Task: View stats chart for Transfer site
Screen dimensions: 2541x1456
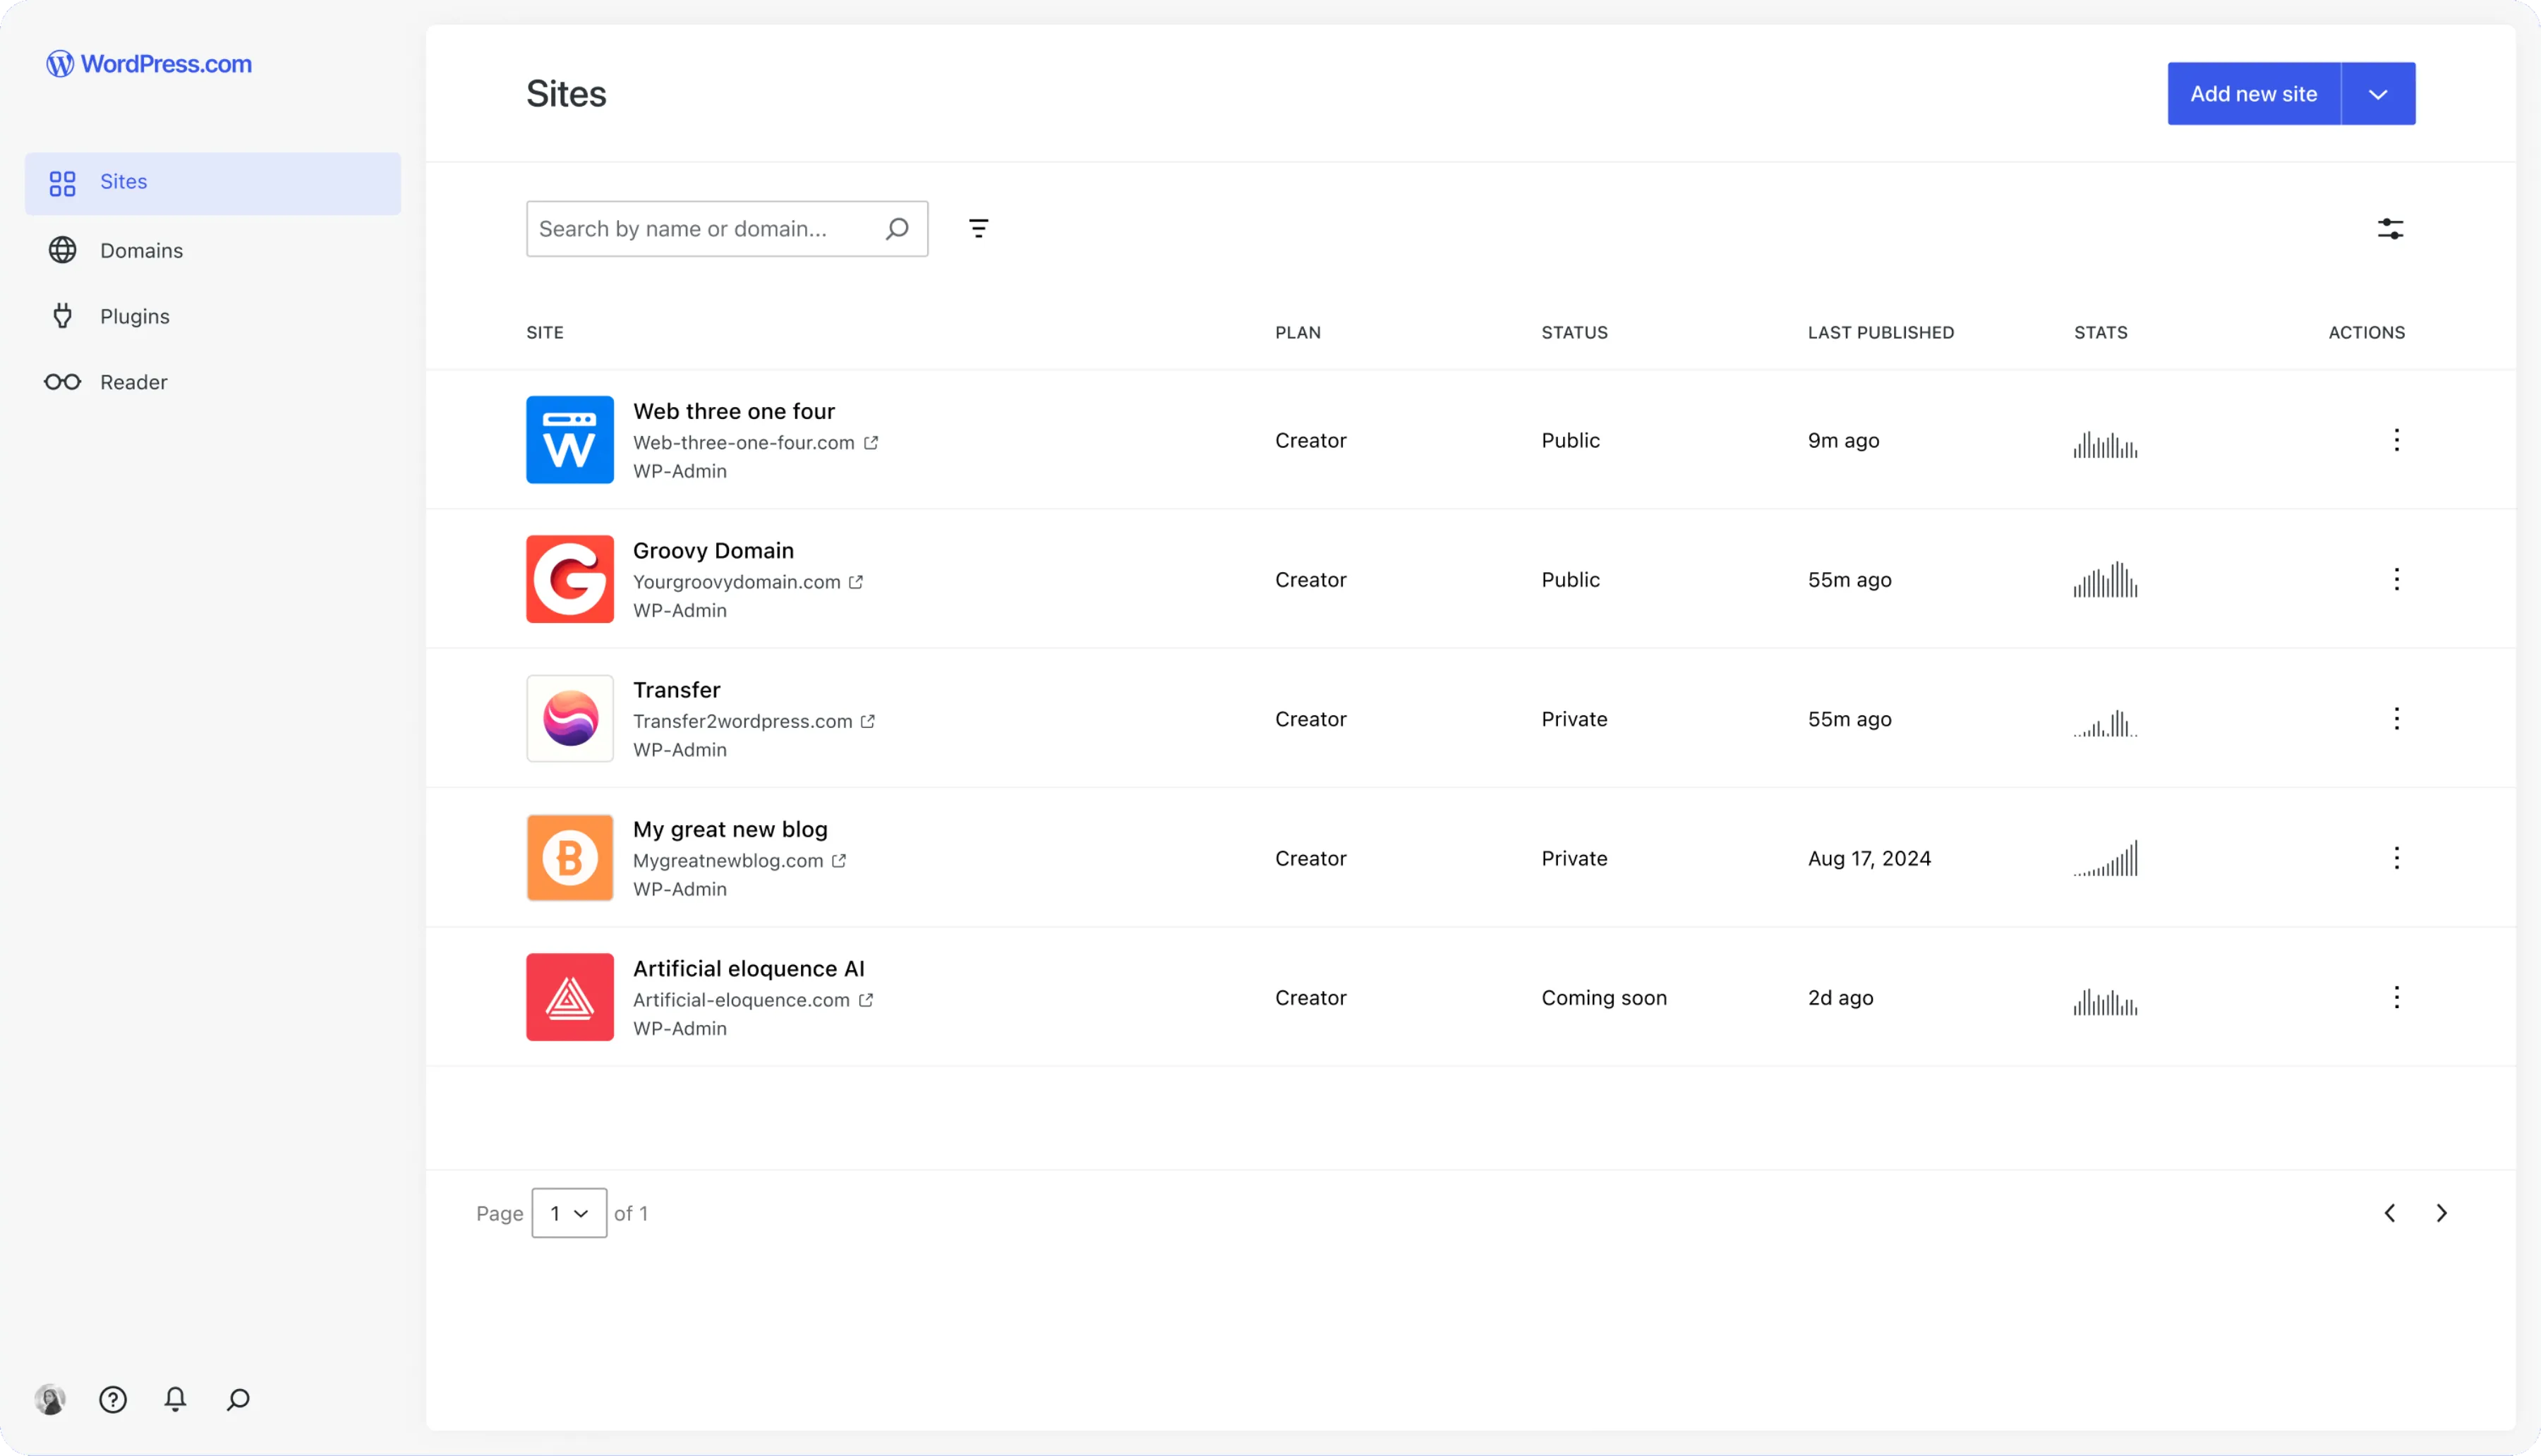Action: [2105, 723]
